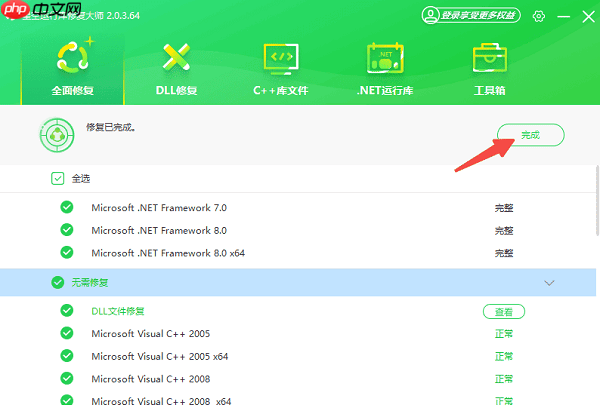Select Microsoft .NET Framework 8.0 x64 text
Image resolution: width=600 pixels, height=411 pixels.
point(168,253)
